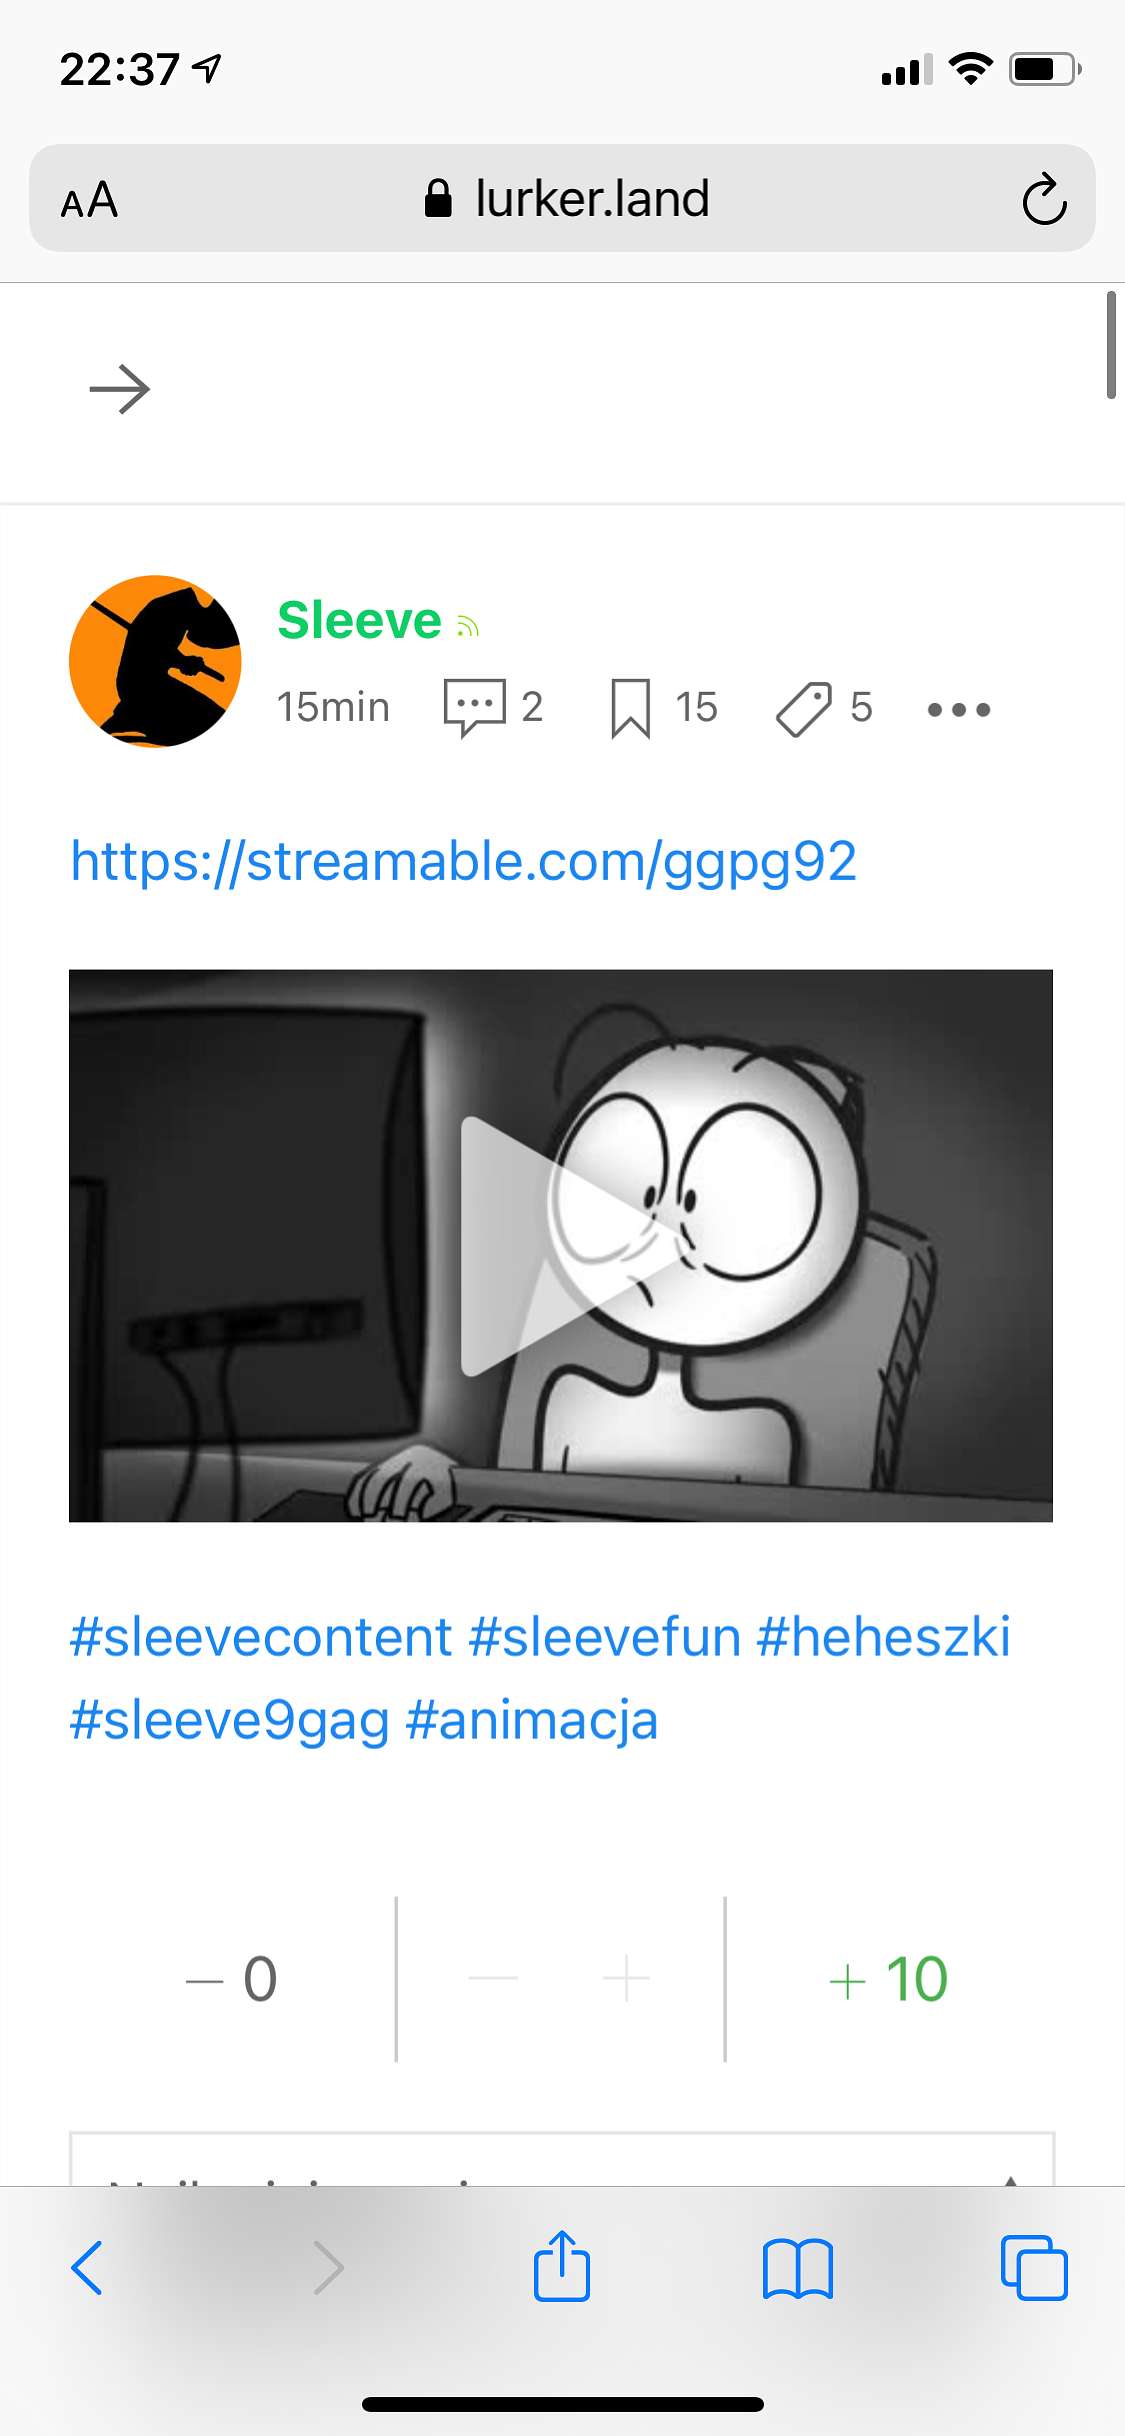Open the right-arrow navigation icon
Screen dimensions: 1125x2436
(120, 389)
